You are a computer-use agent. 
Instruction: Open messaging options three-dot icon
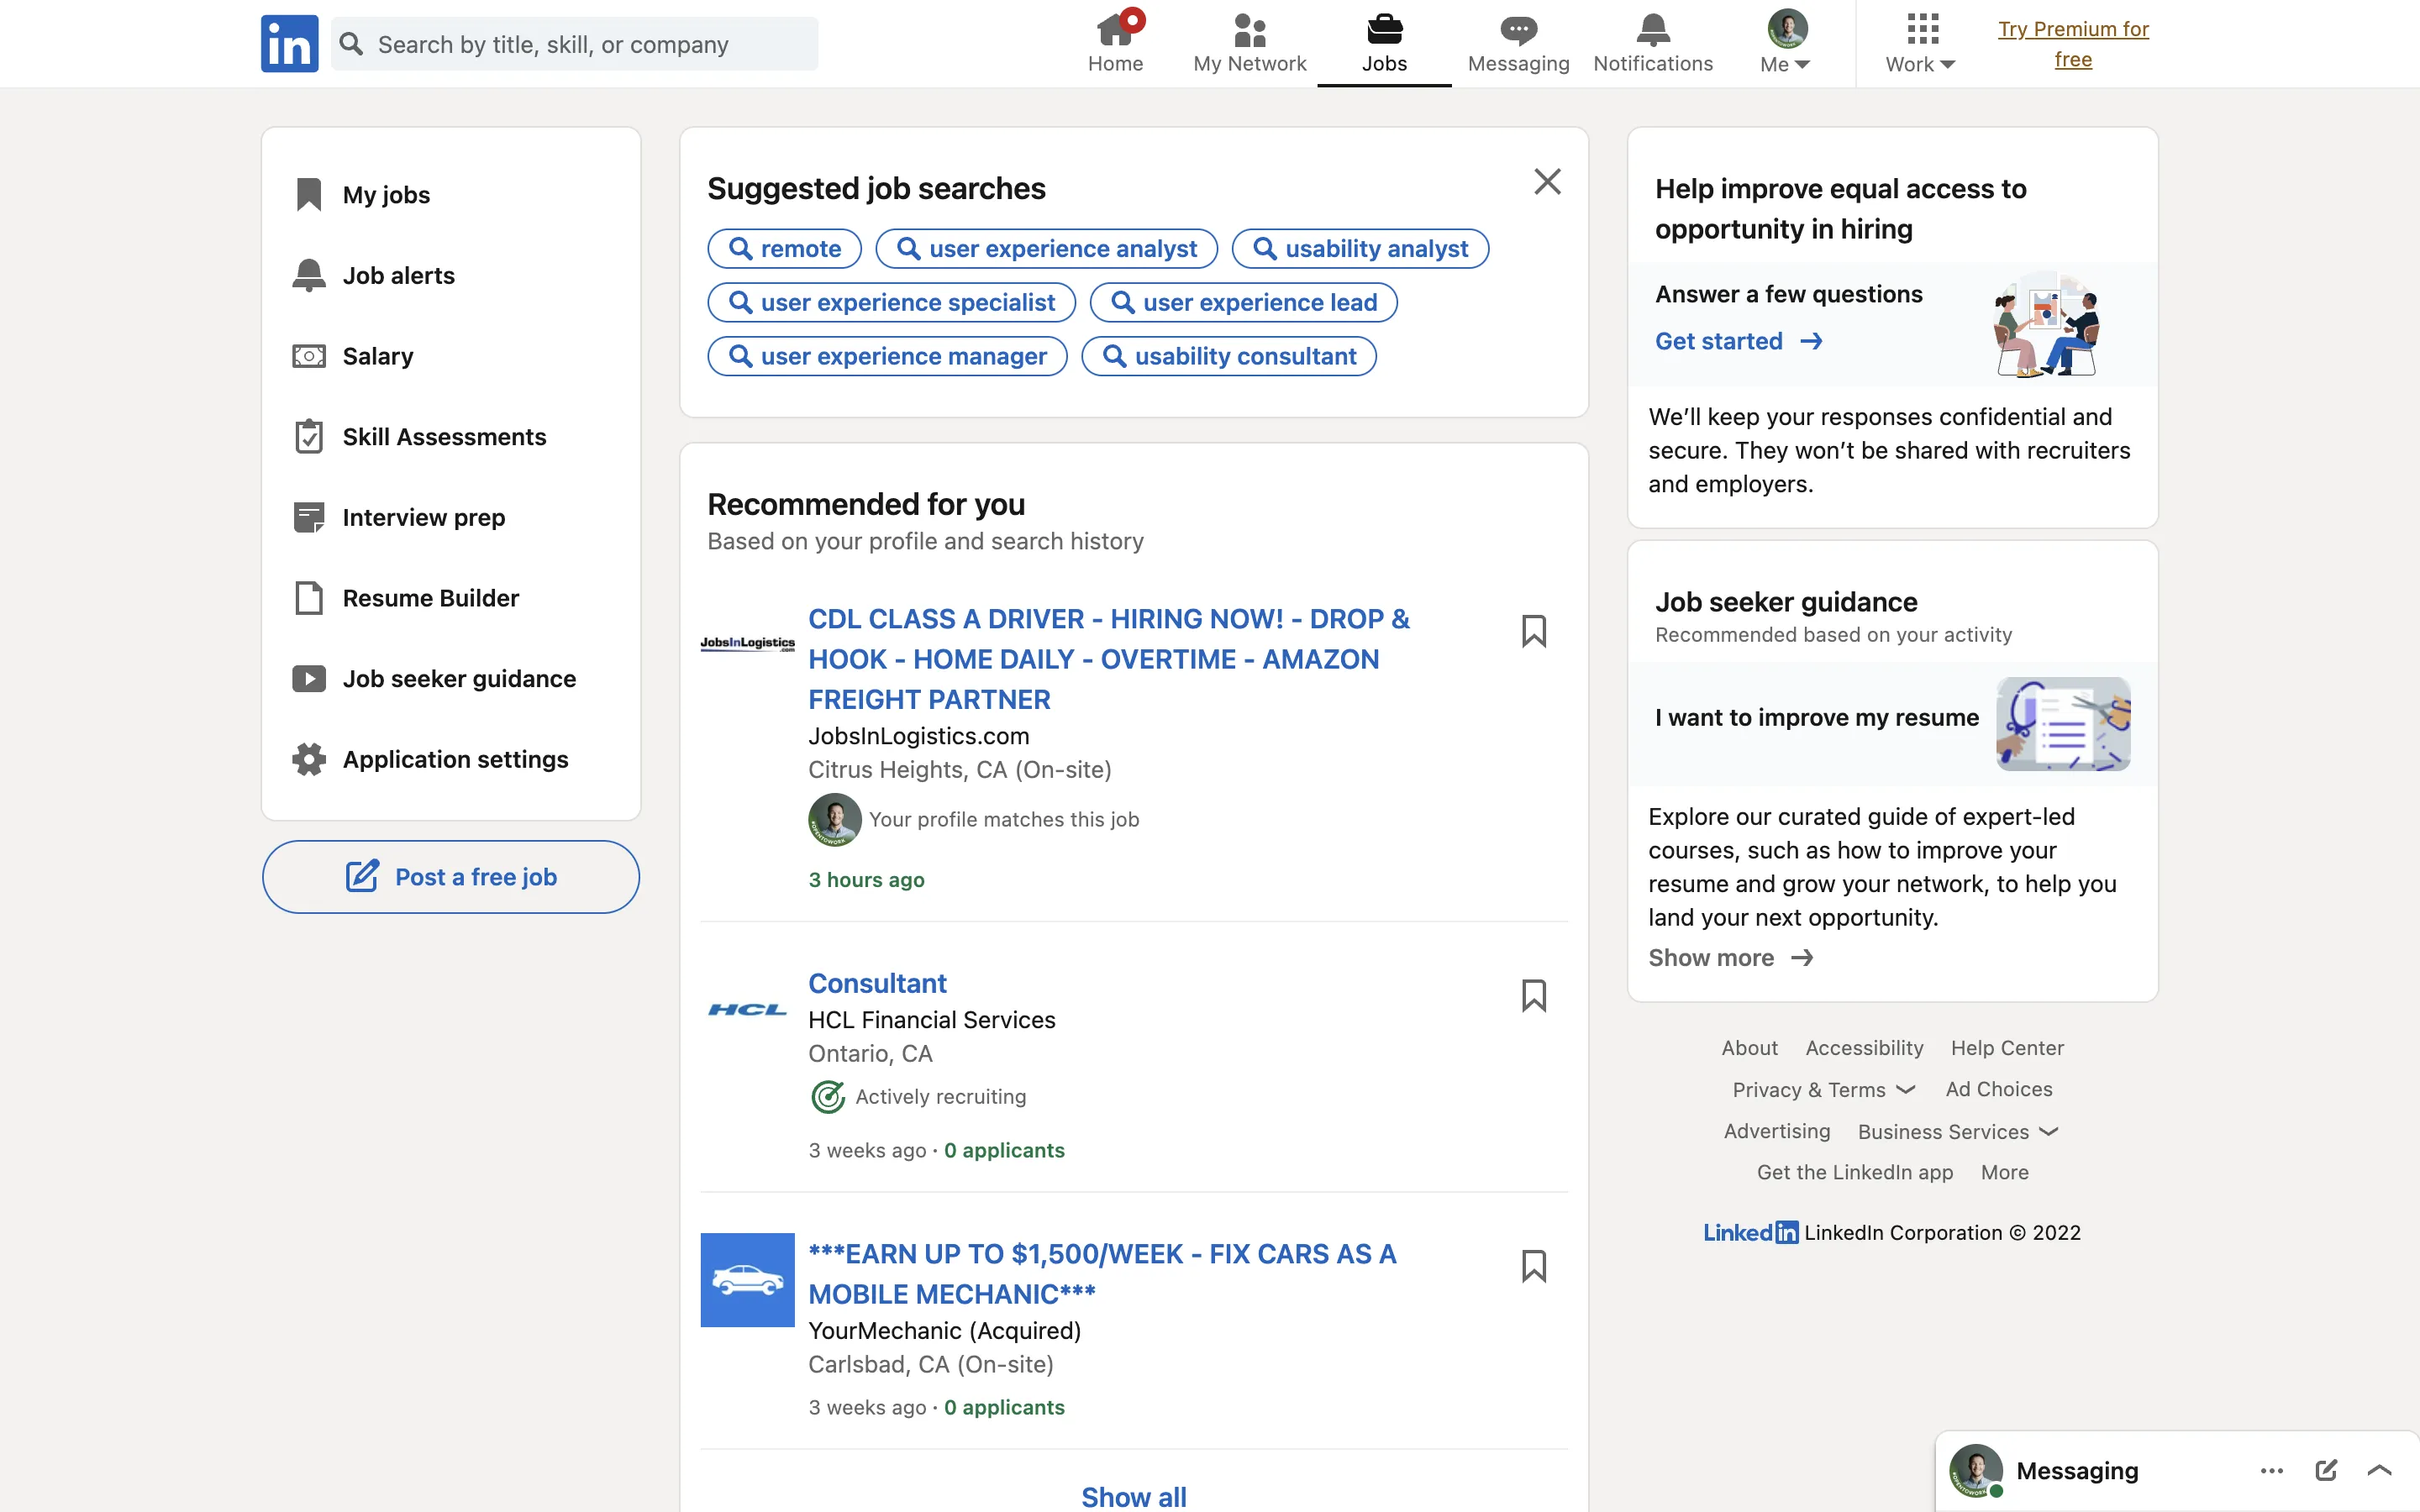(2271, 1470)
